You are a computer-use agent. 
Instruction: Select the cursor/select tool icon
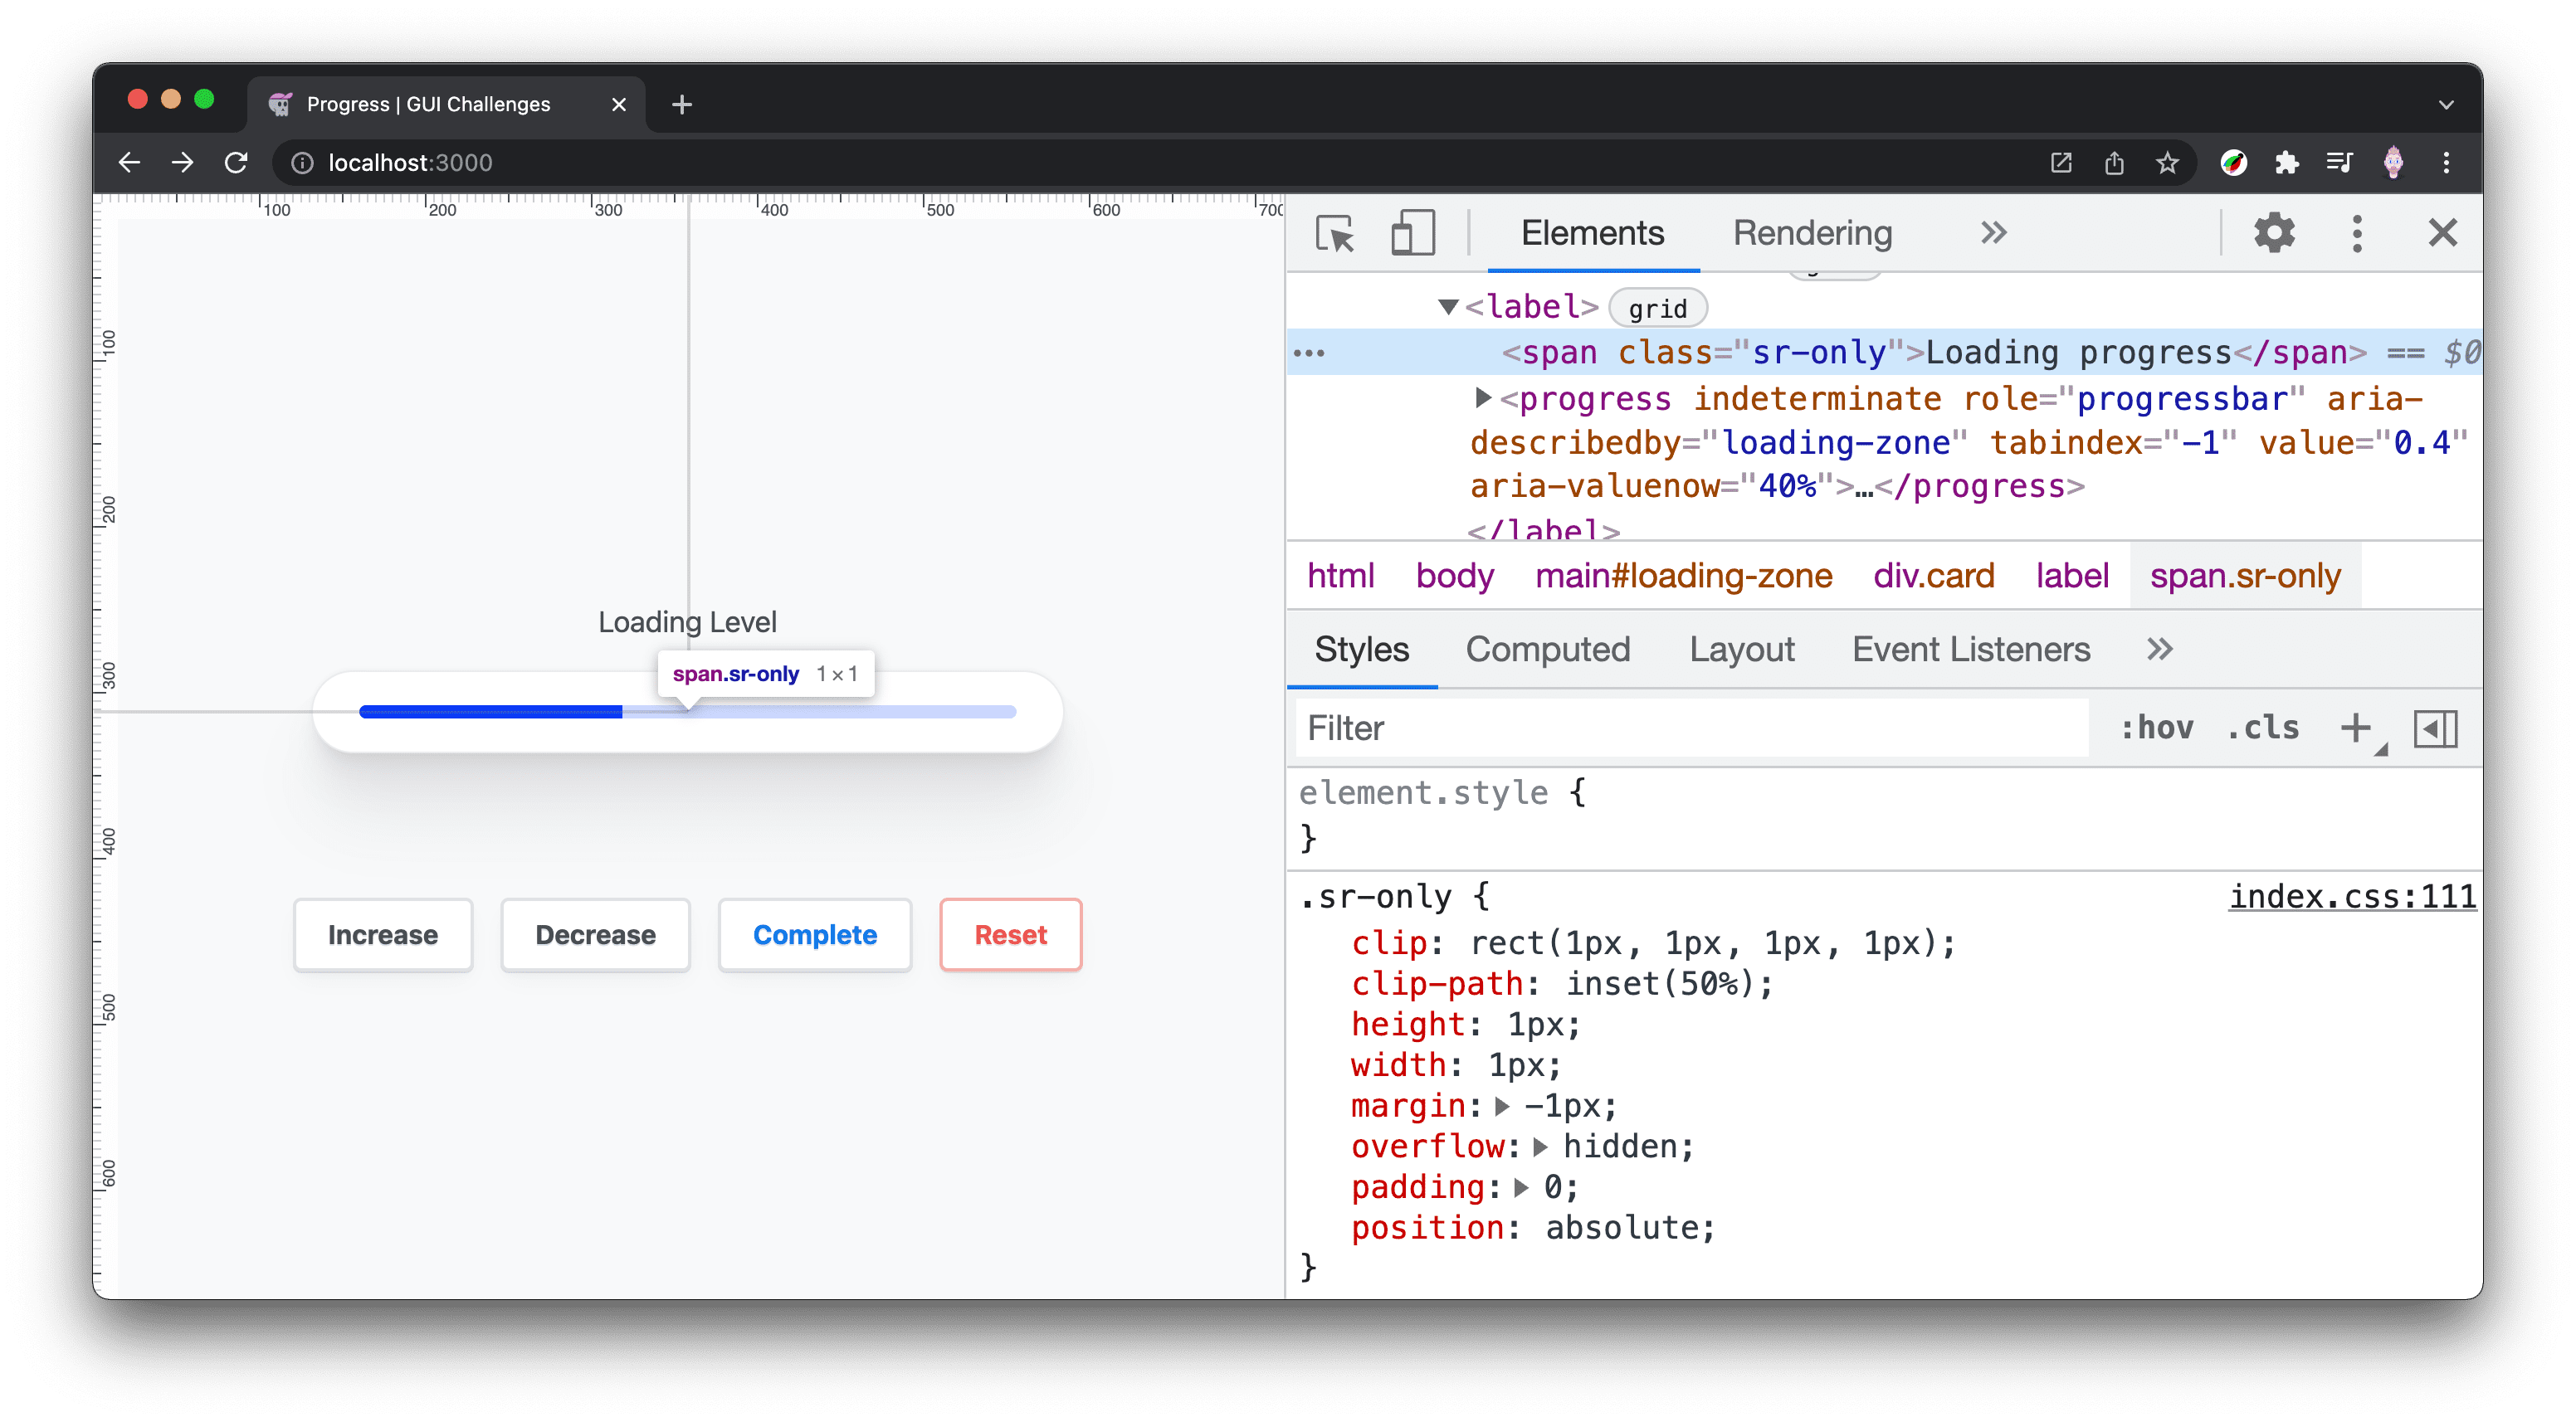tap(1336, 233)
